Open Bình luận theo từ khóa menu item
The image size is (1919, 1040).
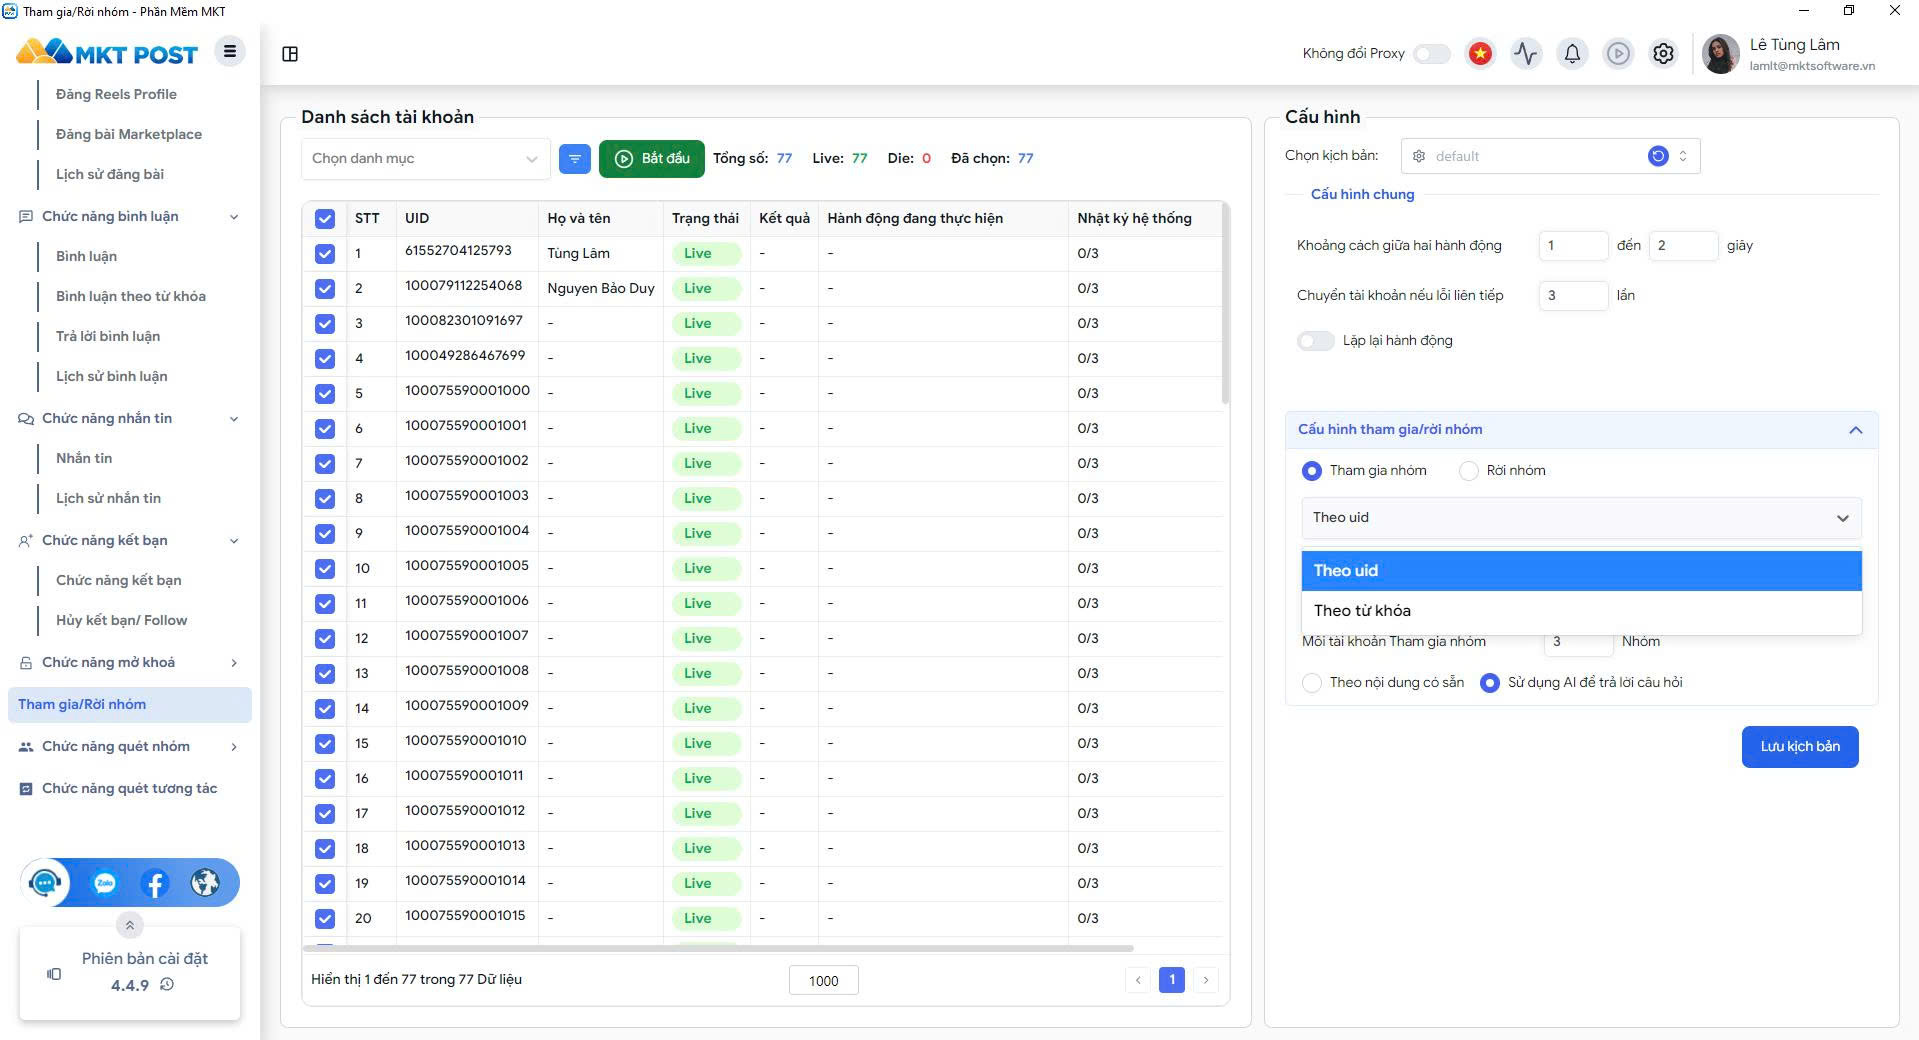pos(131,296)
